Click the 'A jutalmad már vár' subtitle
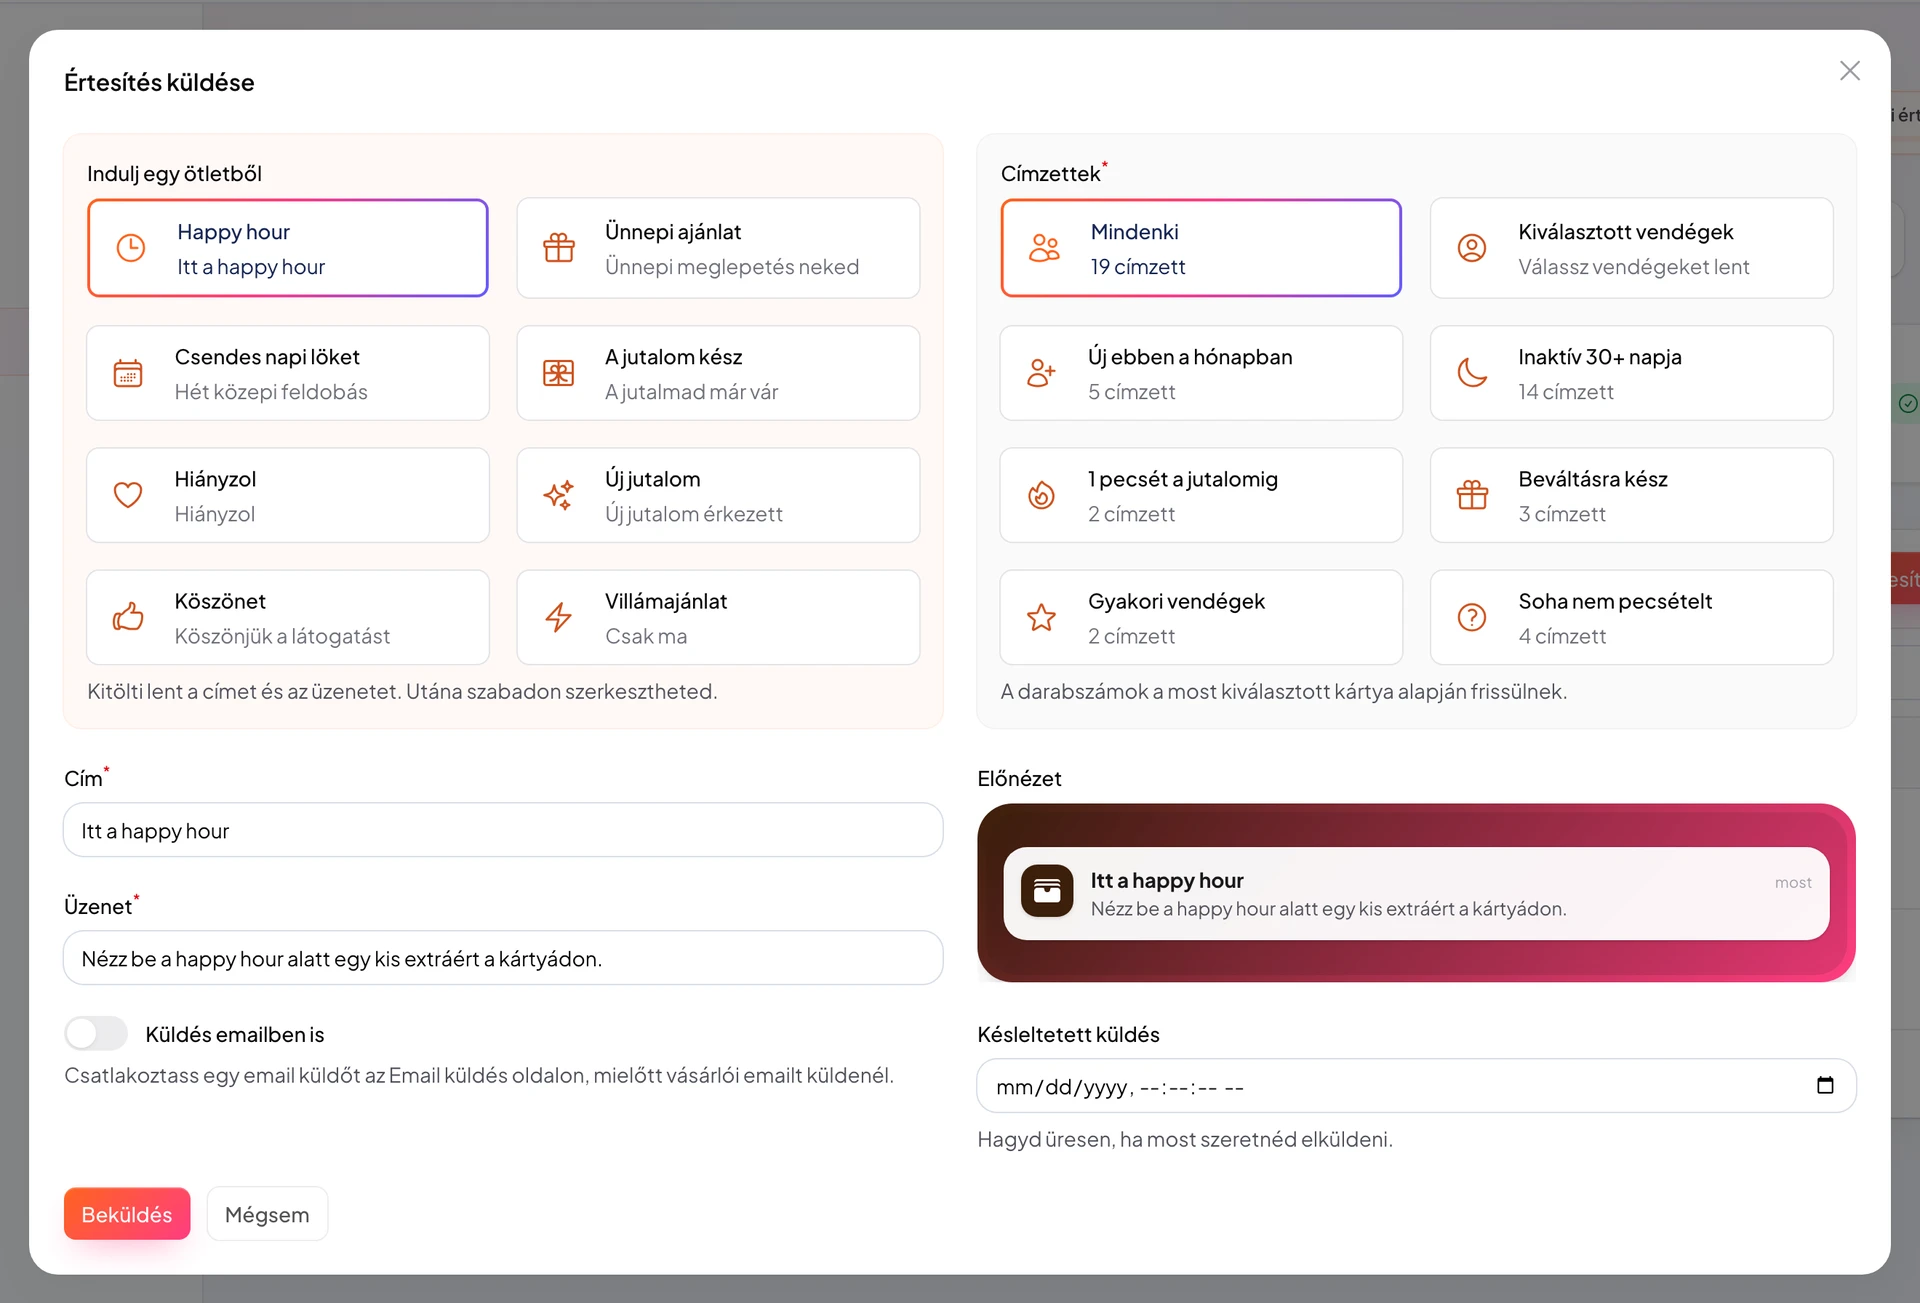This screenshot has width=1920, height=1303. pos(692,392)
